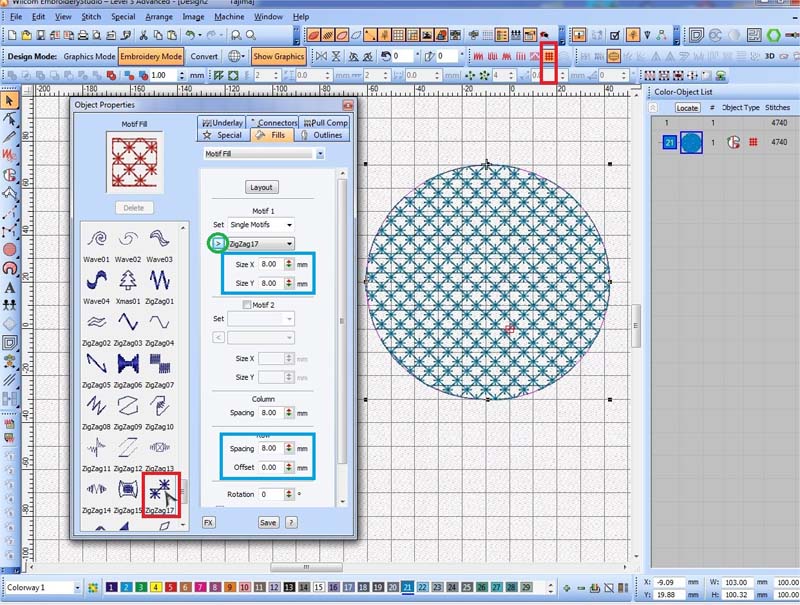Select the ZigZag06 motif pattern

tap(128, 364)
